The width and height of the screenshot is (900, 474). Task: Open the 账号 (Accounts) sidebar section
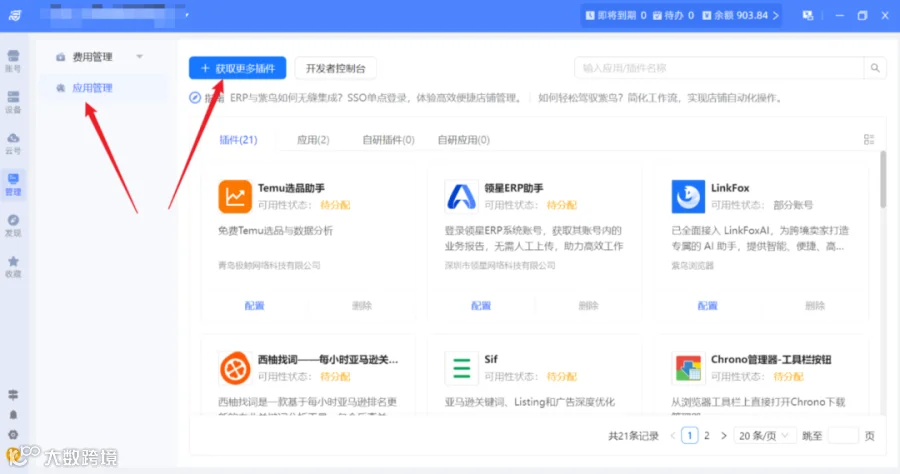tap(13, 60)
